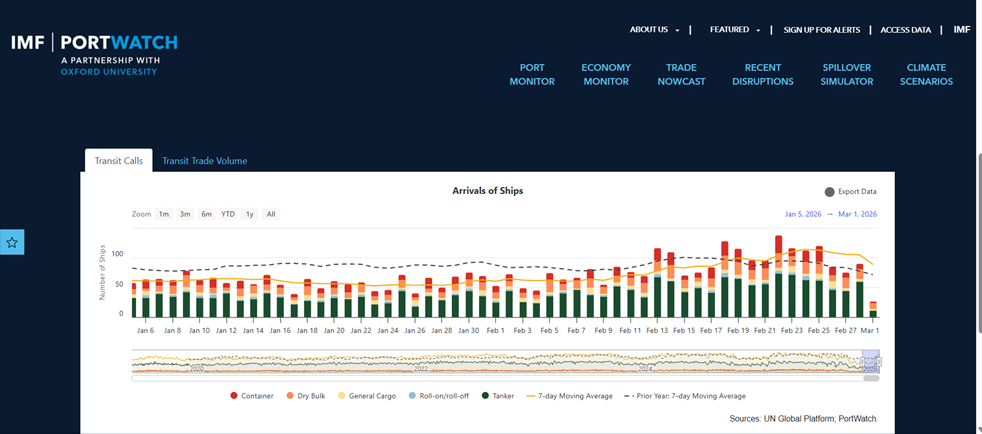982x434 pixels.
Task: Click the star bookmark icon on left edge
Action: tap(12, 242)
